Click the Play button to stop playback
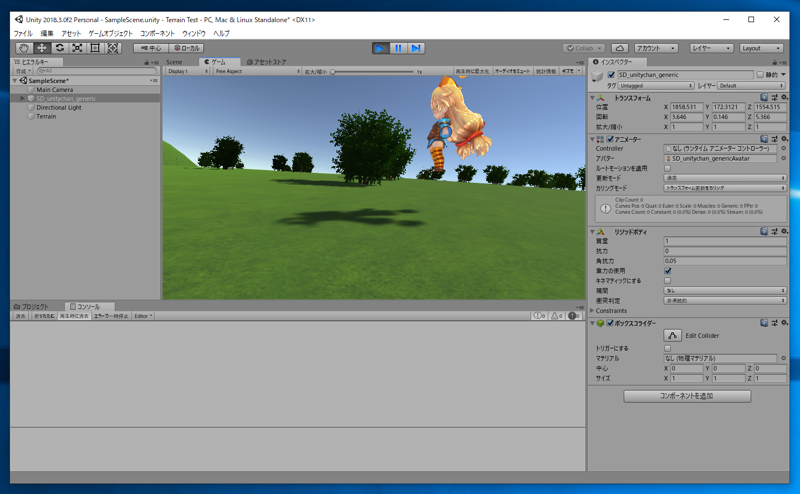This screenshot has height=494, width=800. coord(380,48)
